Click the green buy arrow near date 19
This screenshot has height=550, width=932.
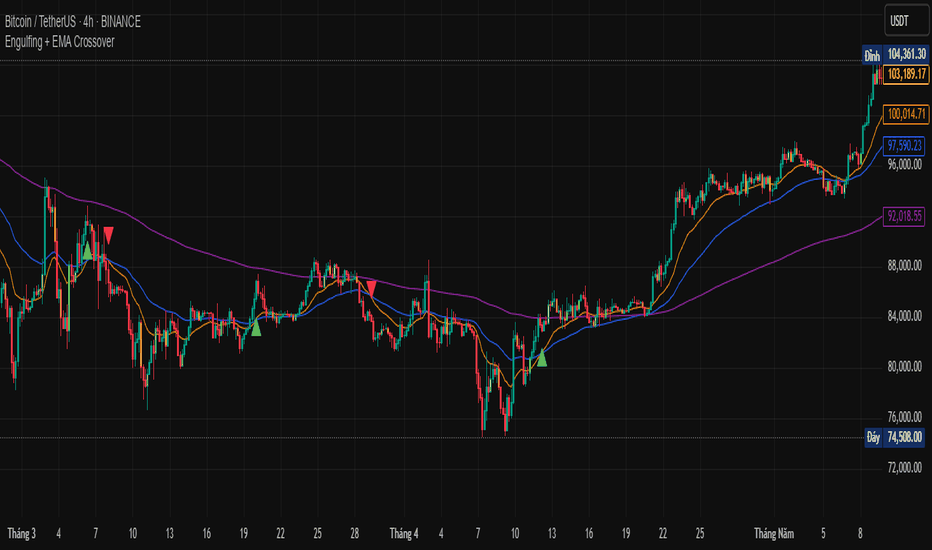point(256,328)
